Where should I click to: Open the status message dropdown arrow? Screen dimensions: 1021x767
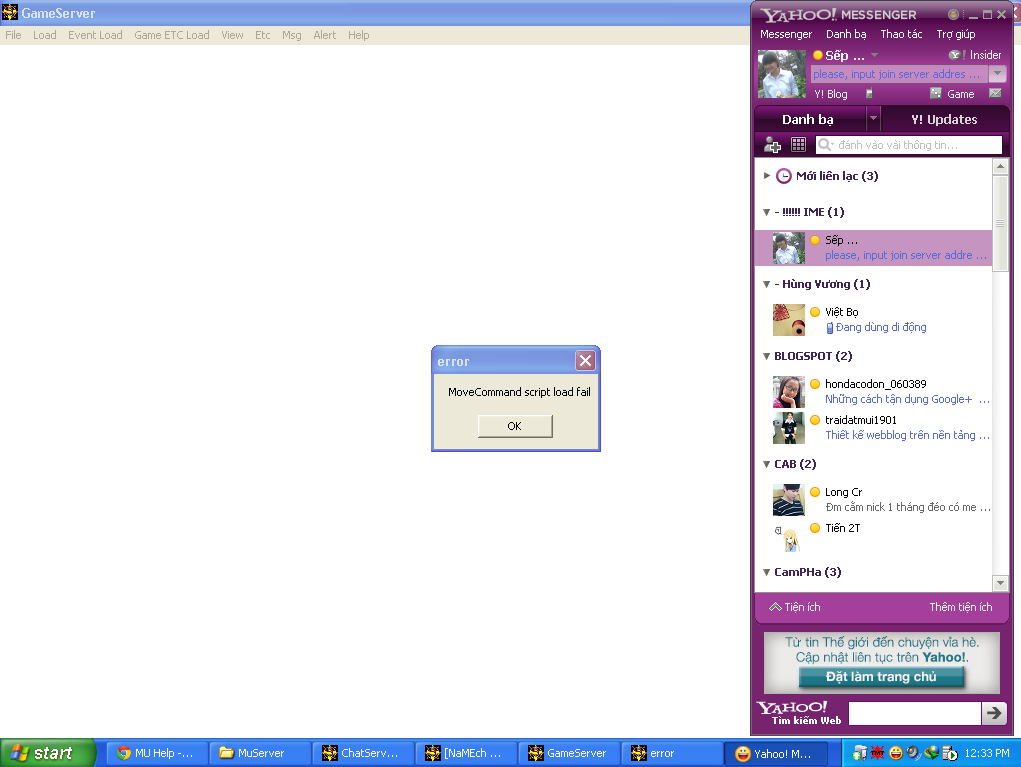997,74
